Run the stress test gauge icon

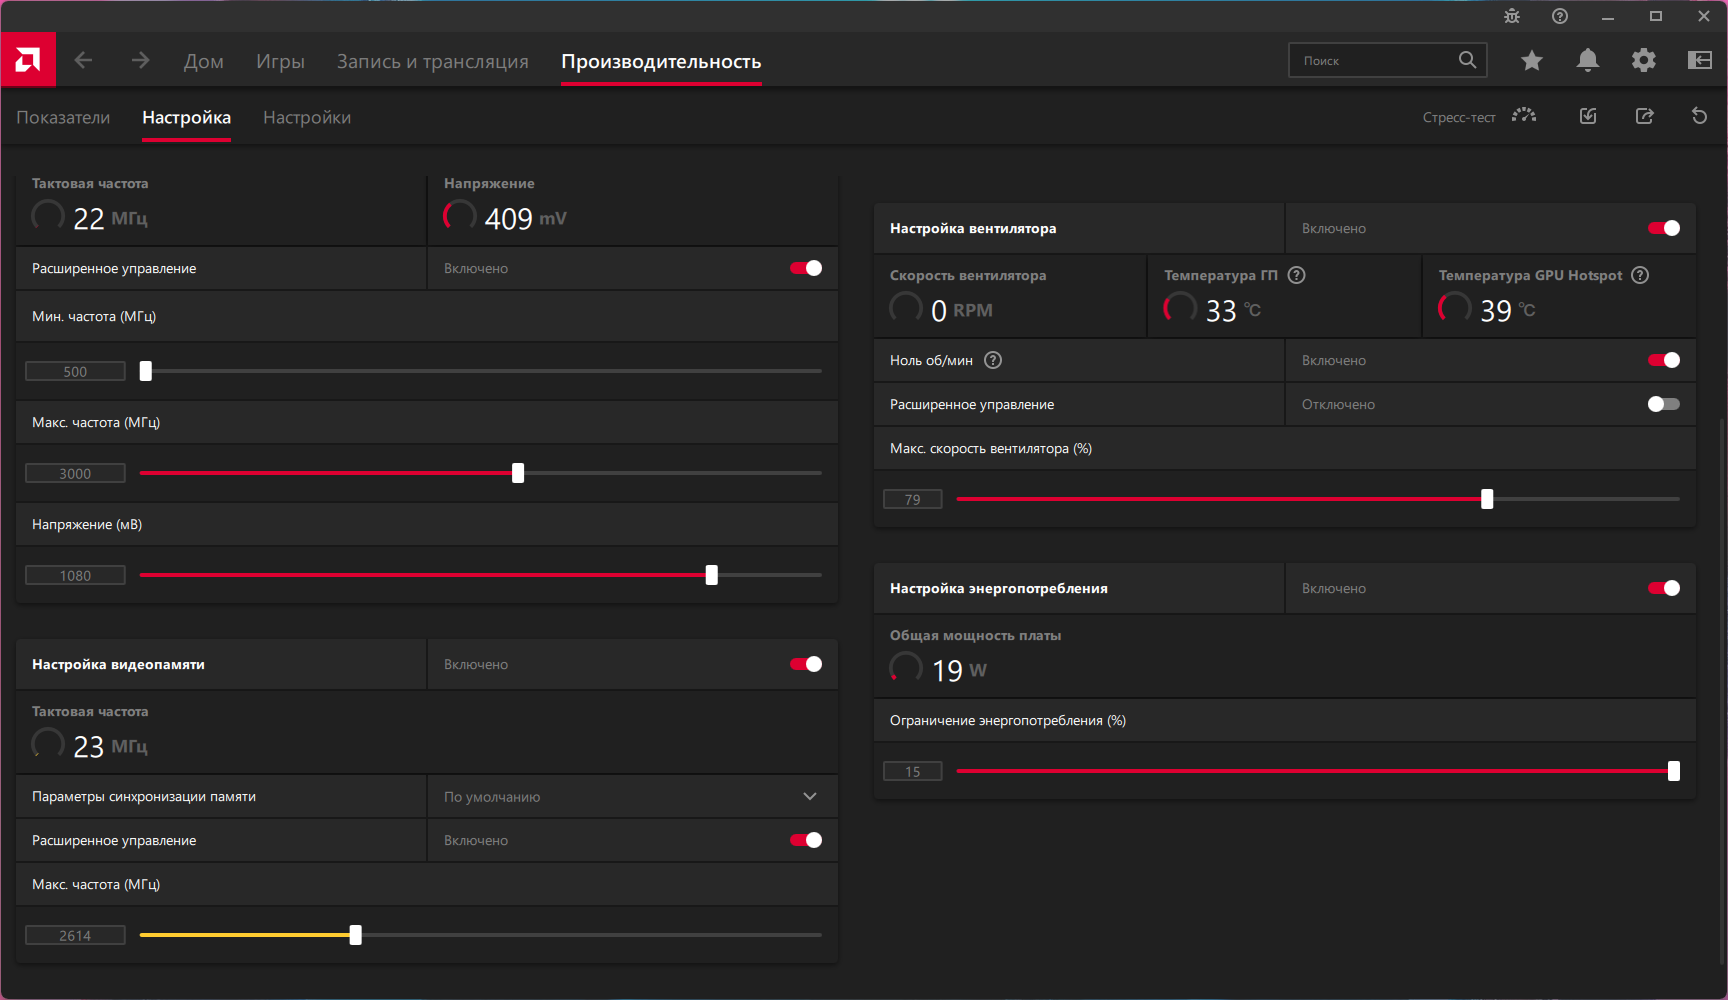click(1524, 116)
